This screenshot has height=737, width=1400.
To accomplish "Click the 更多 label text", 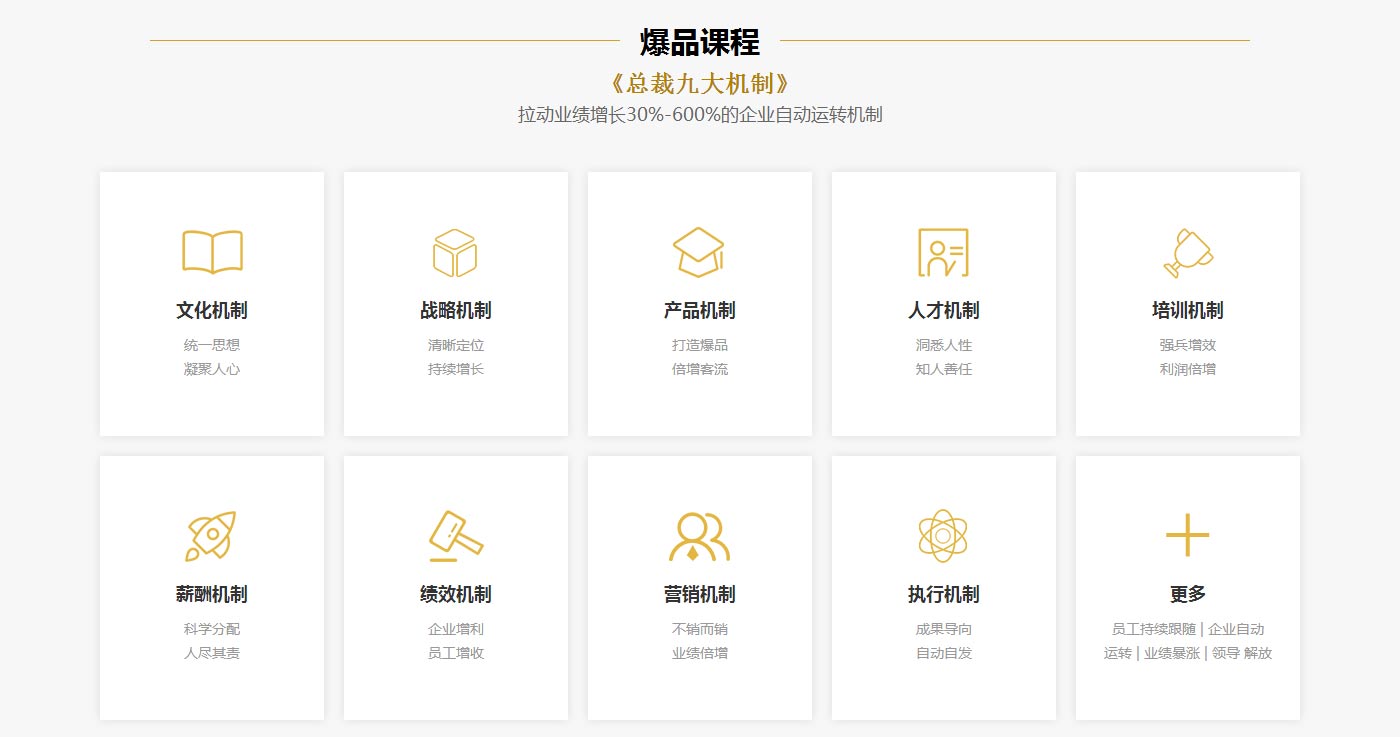I will coord(1187,593).
